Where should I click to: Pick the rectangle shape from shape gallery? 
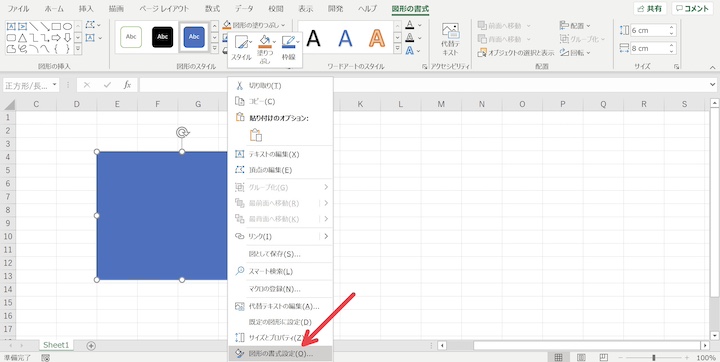point(56,26)
